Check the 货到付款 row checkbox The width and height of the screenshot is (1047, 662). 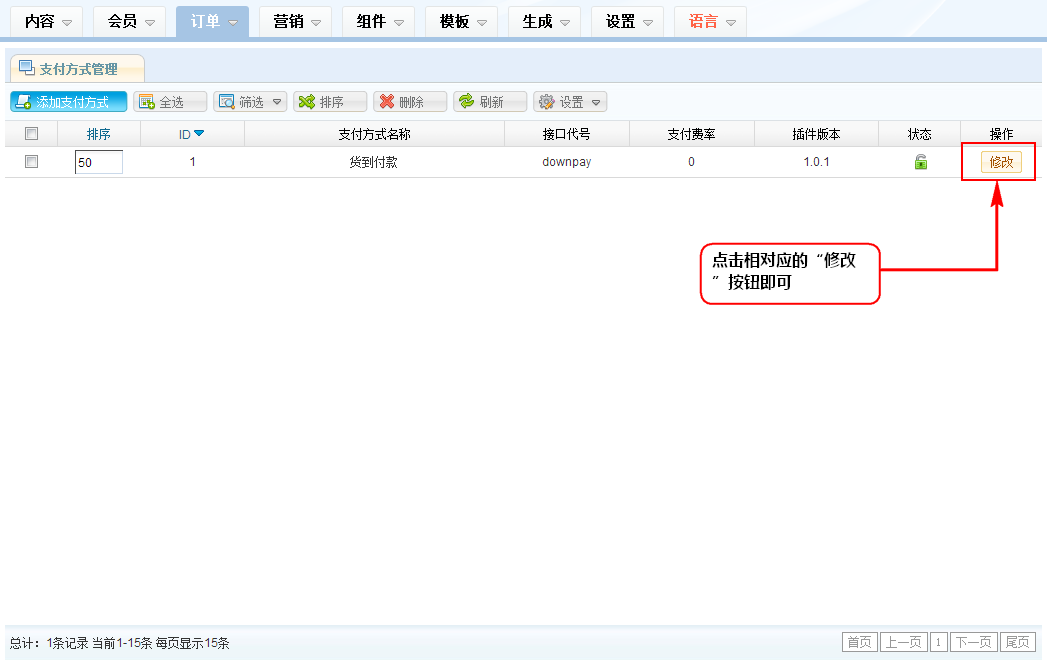pos(31,162)
